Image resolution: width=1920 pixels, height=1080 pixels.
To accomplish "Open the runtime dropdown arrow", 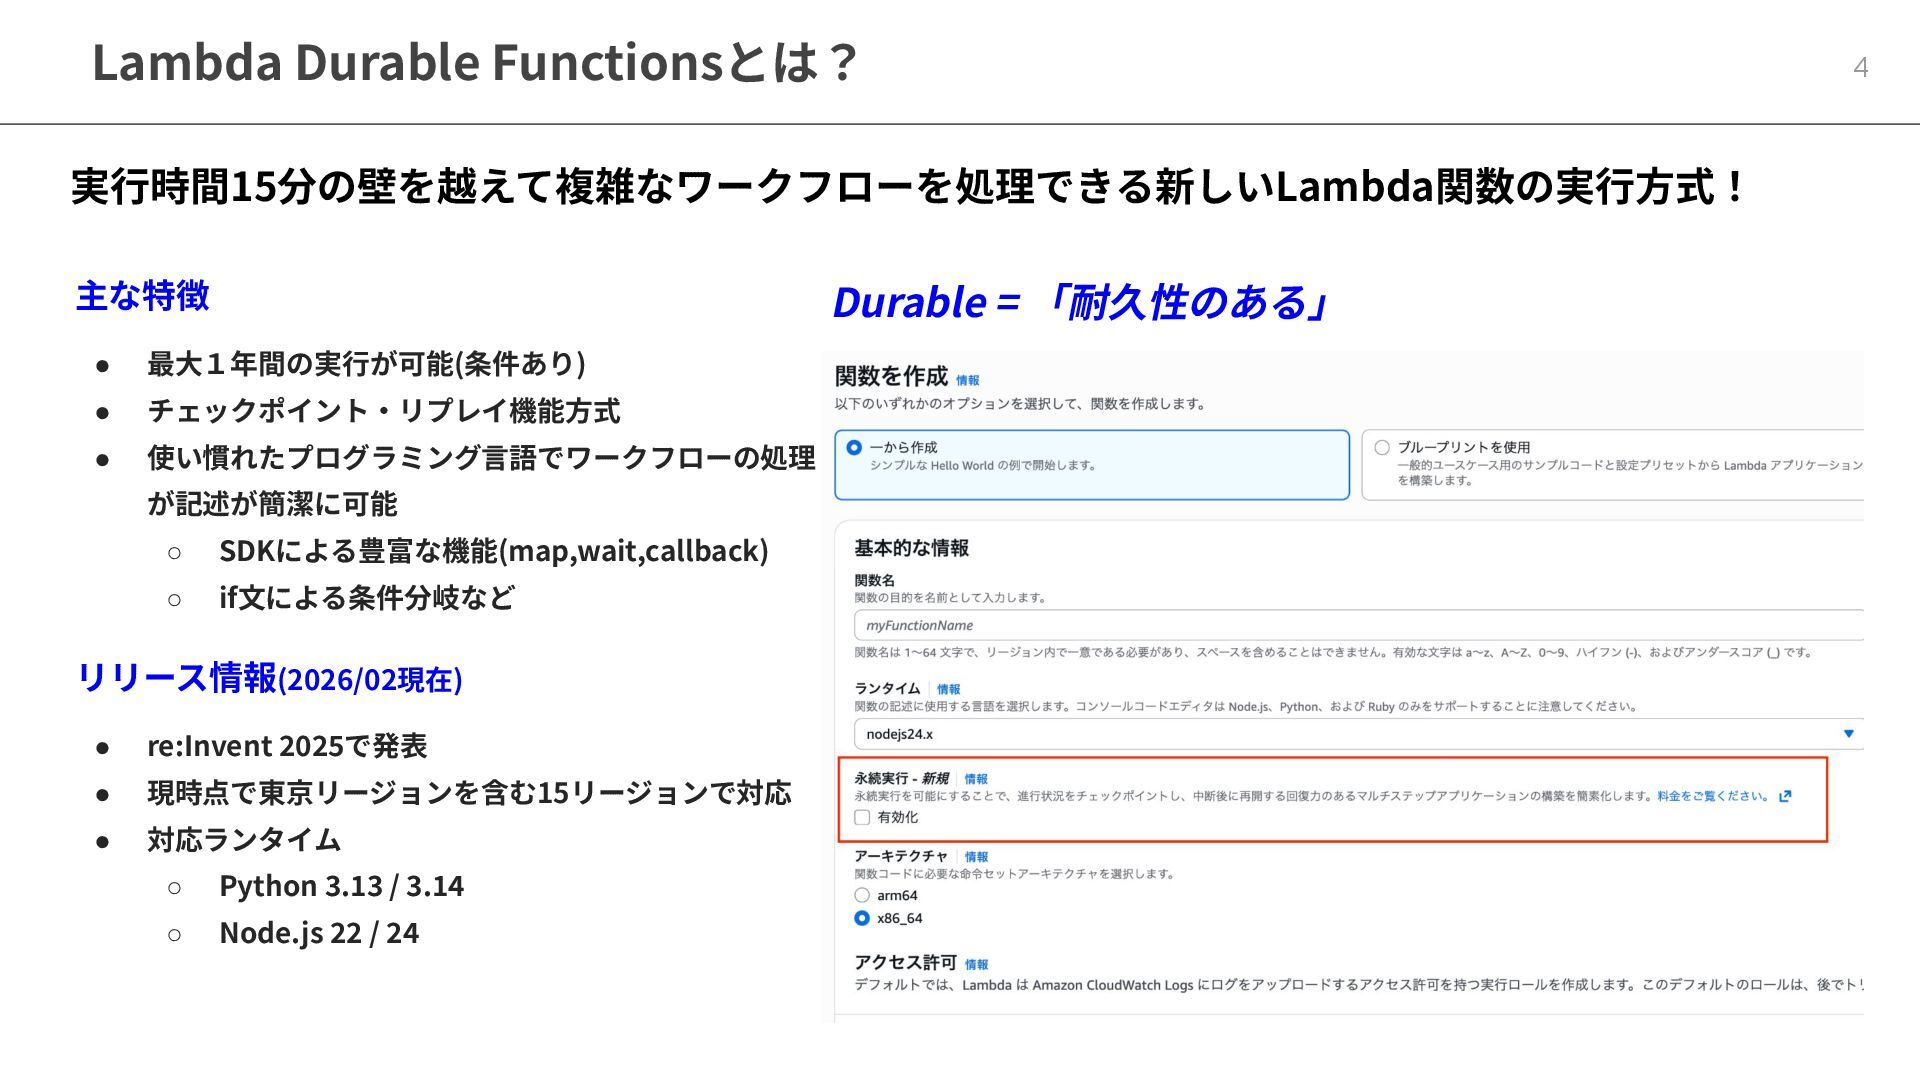I will pyautogui.click(x=1848, y=734).
